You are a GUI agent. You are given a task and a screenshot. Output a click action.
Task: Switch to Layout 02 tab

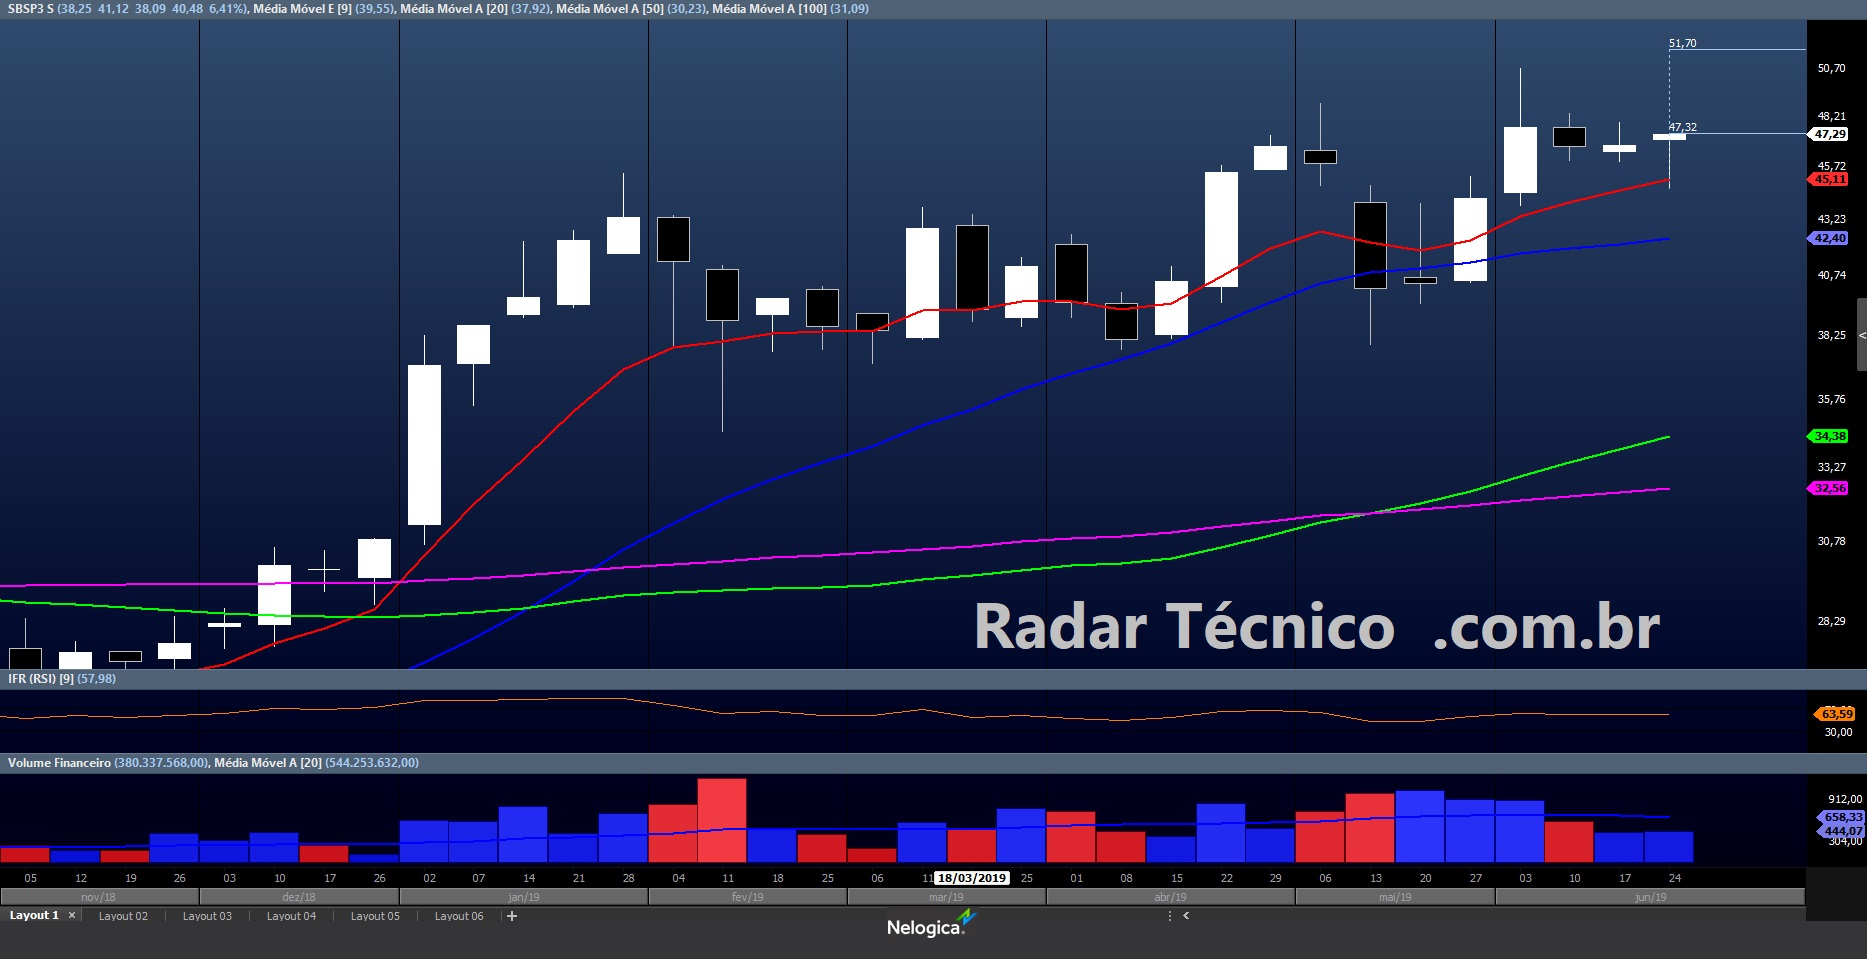point(123,916)
